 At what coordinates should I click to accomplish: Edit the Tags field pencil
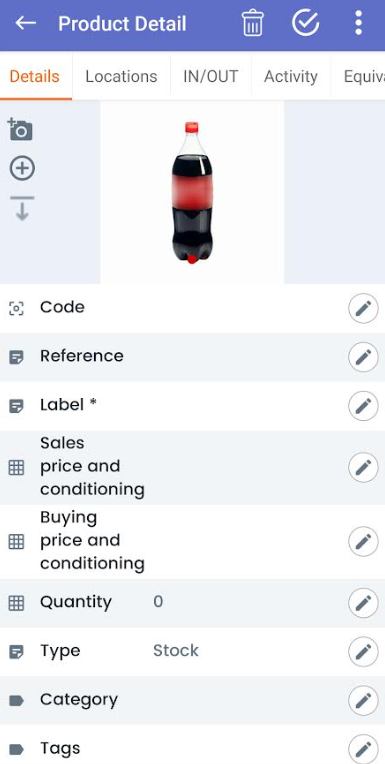coord(363,748)
